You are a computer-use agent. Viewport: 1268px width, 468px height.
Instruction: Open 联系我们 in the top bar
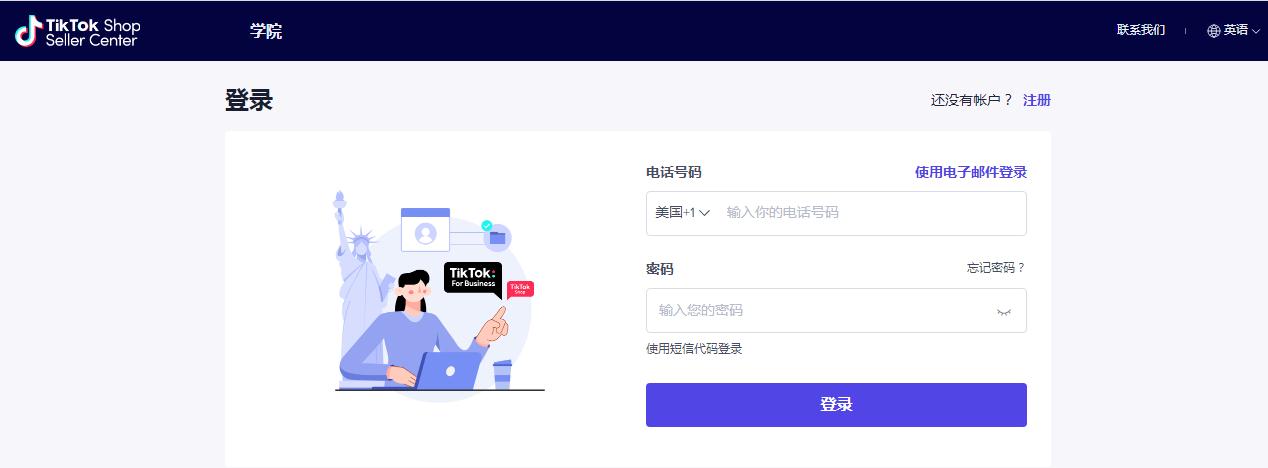pyautogui.click(x=1141, y=30)
